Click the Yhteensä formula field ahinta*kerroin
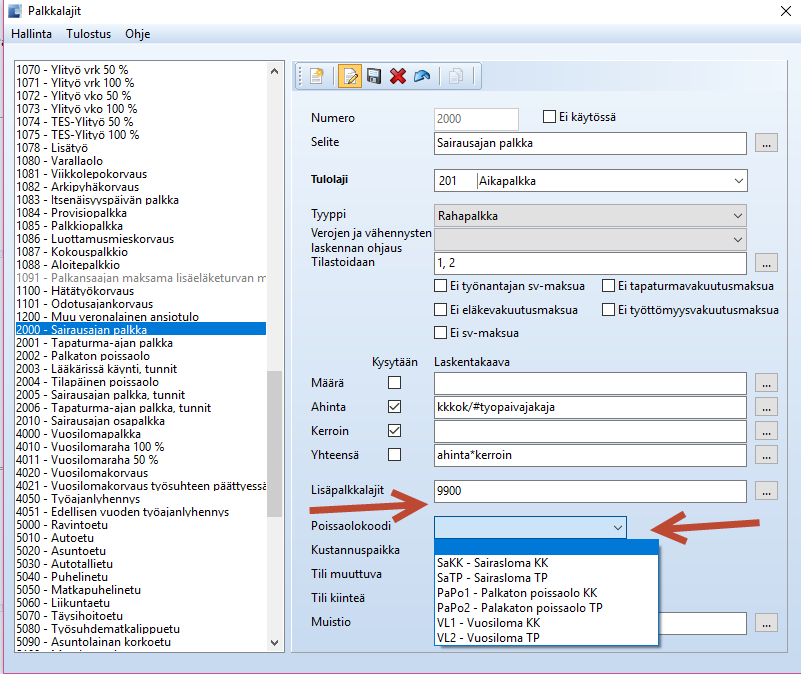The width and height of the screenshot is (801, 674). [590, 455]
